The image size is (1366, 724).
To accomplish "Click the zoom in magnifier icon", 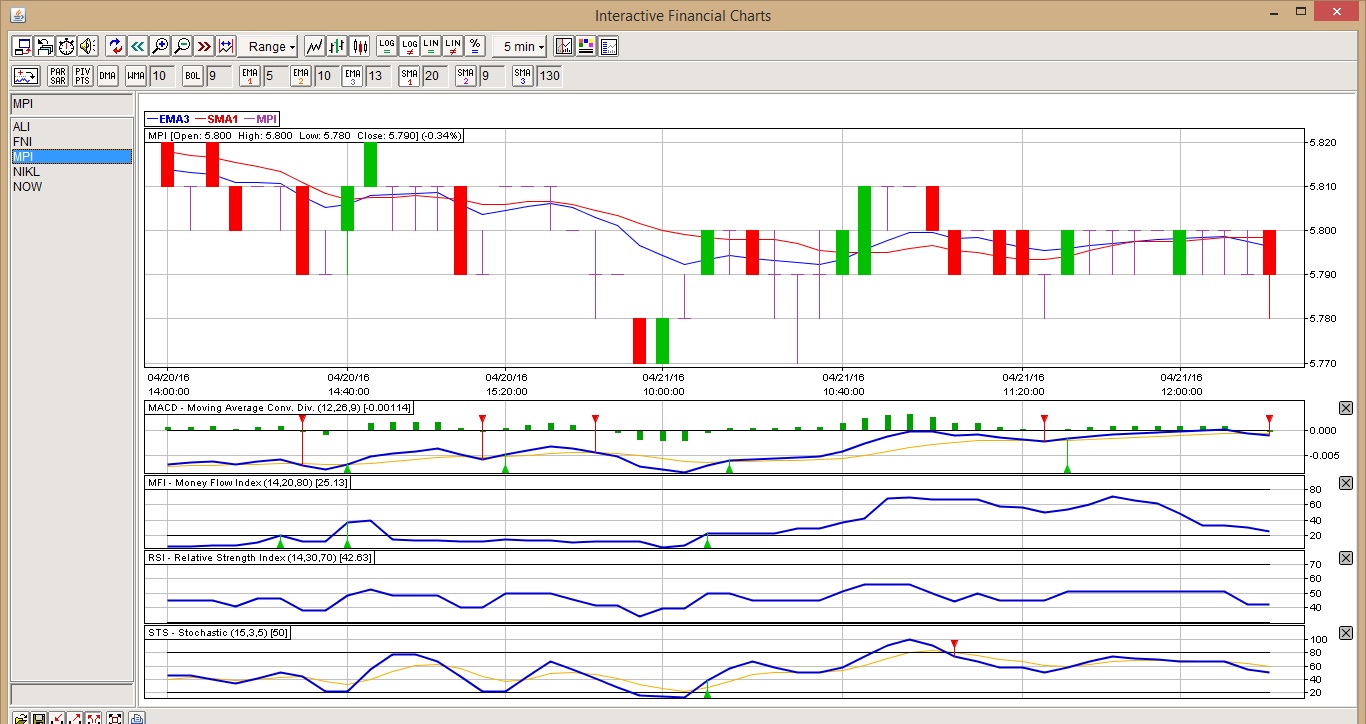I will pos(160,46).
